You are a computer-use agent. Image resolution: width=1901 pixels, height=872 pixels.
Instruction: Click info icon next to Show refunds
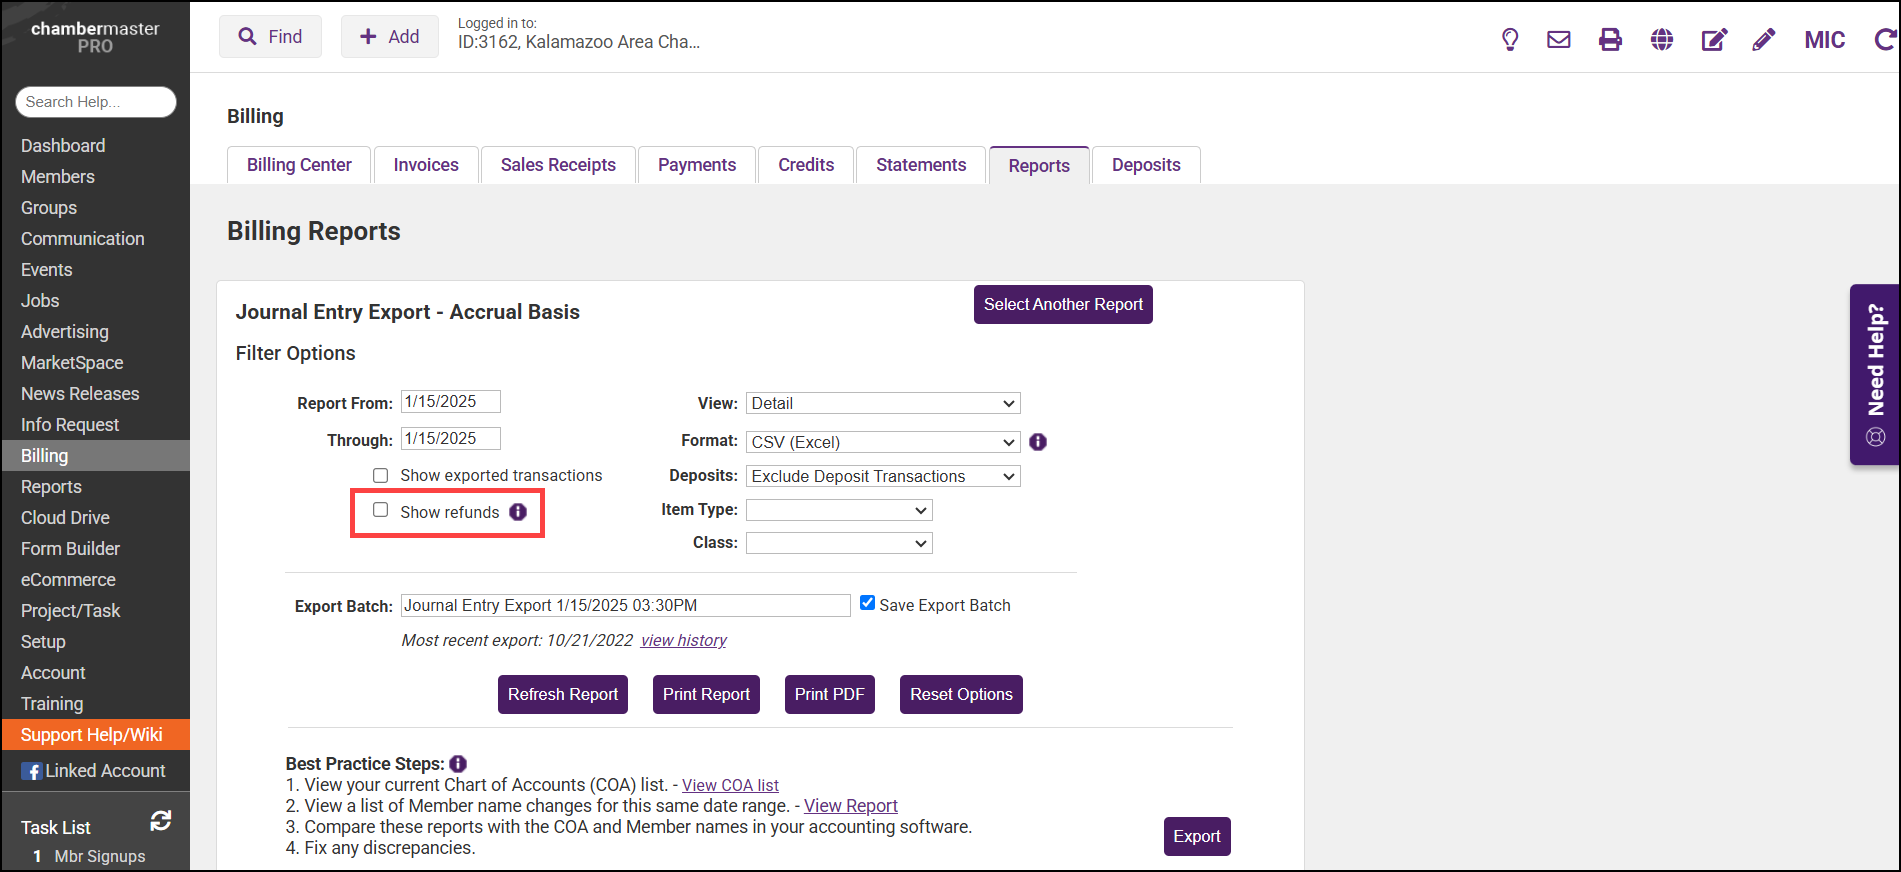[x=518, y=512]
